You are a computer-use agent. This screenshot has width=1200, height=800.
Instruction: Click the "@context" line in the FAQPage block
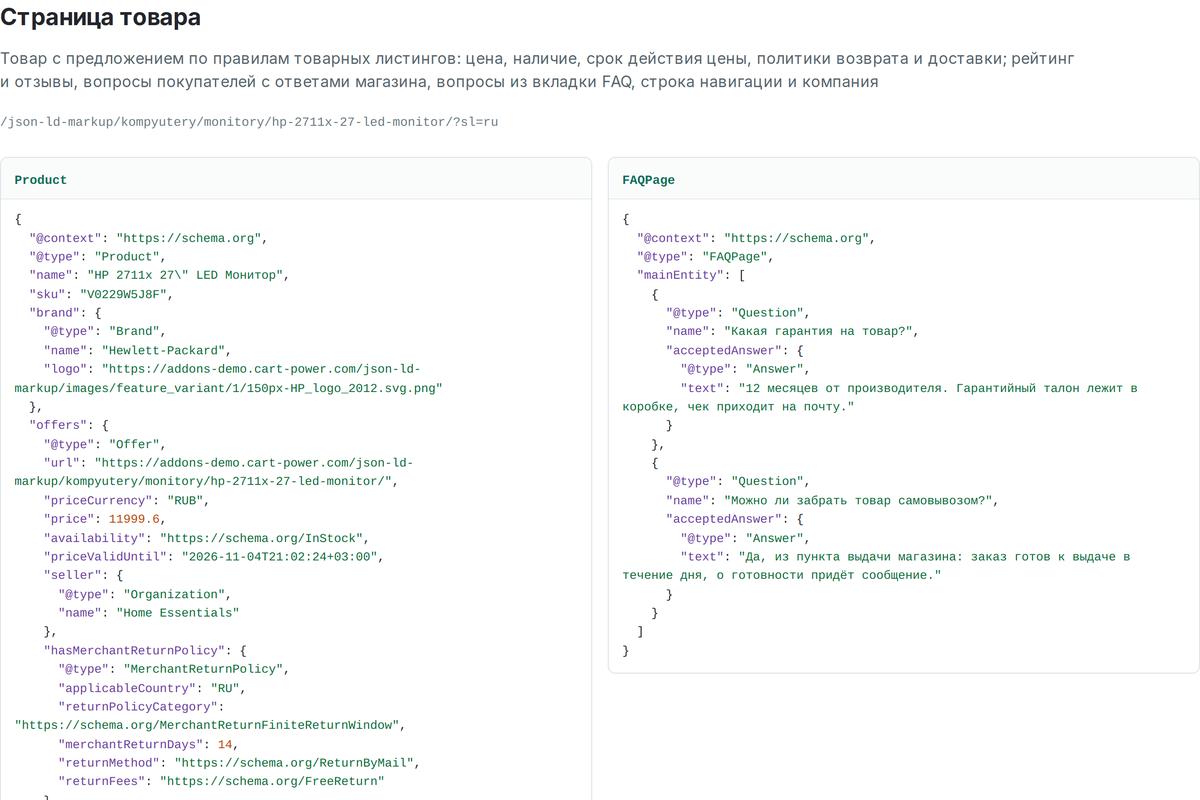coord(755,238)
